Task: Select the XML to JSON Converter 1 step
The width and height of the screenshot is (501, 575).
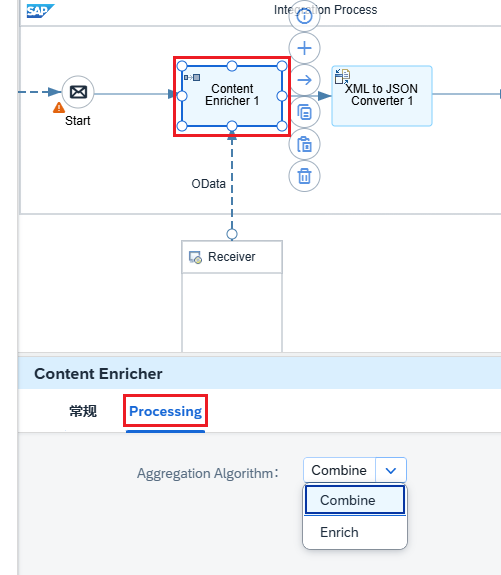Action: [x=382, y=96]
